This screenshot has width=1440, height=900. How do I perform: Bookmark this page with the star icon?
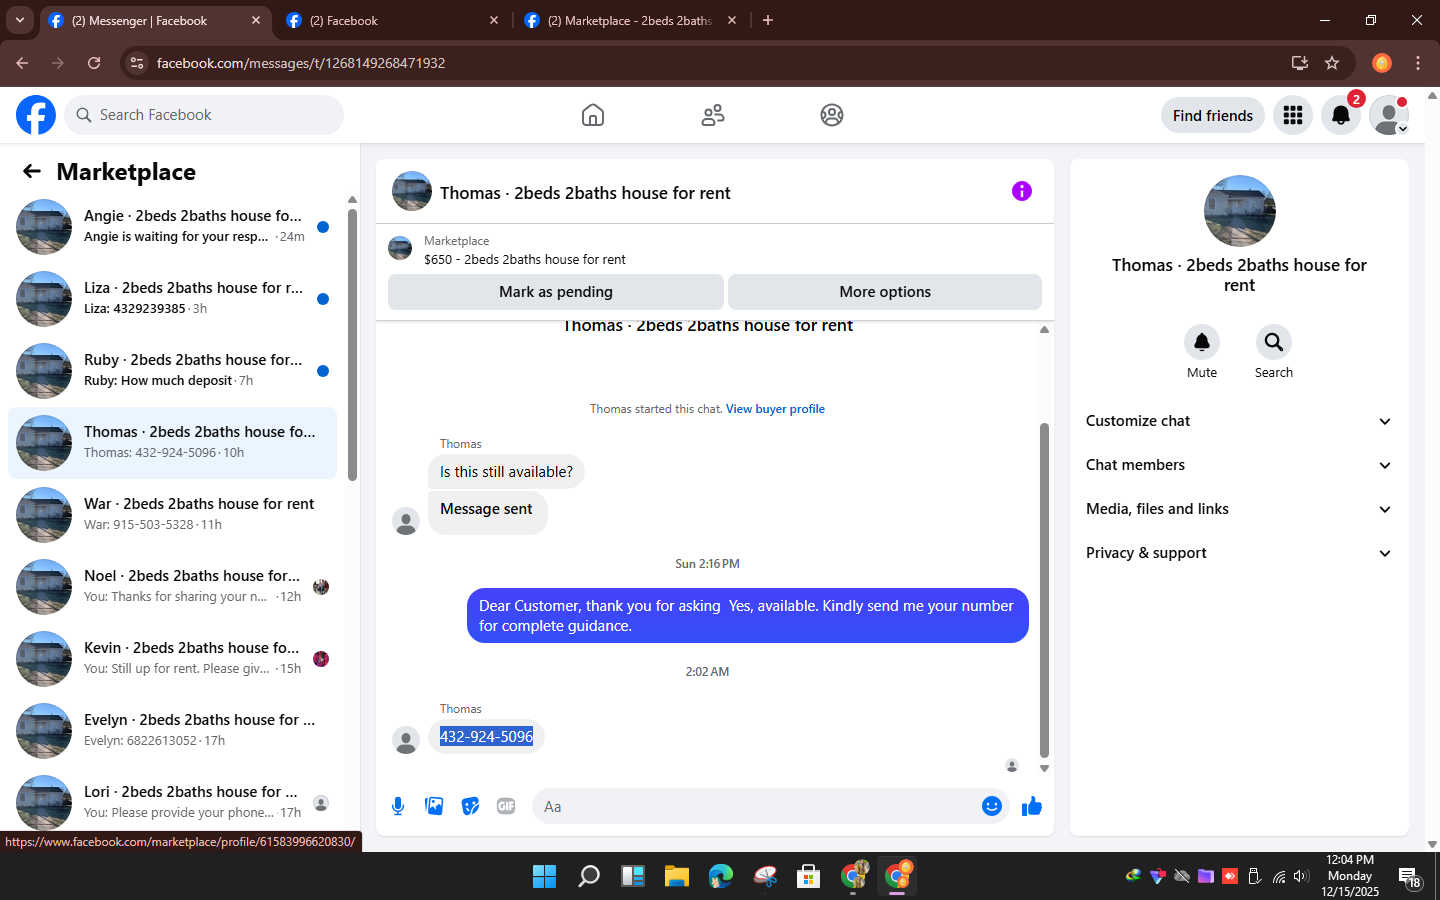pos(1332,63)
